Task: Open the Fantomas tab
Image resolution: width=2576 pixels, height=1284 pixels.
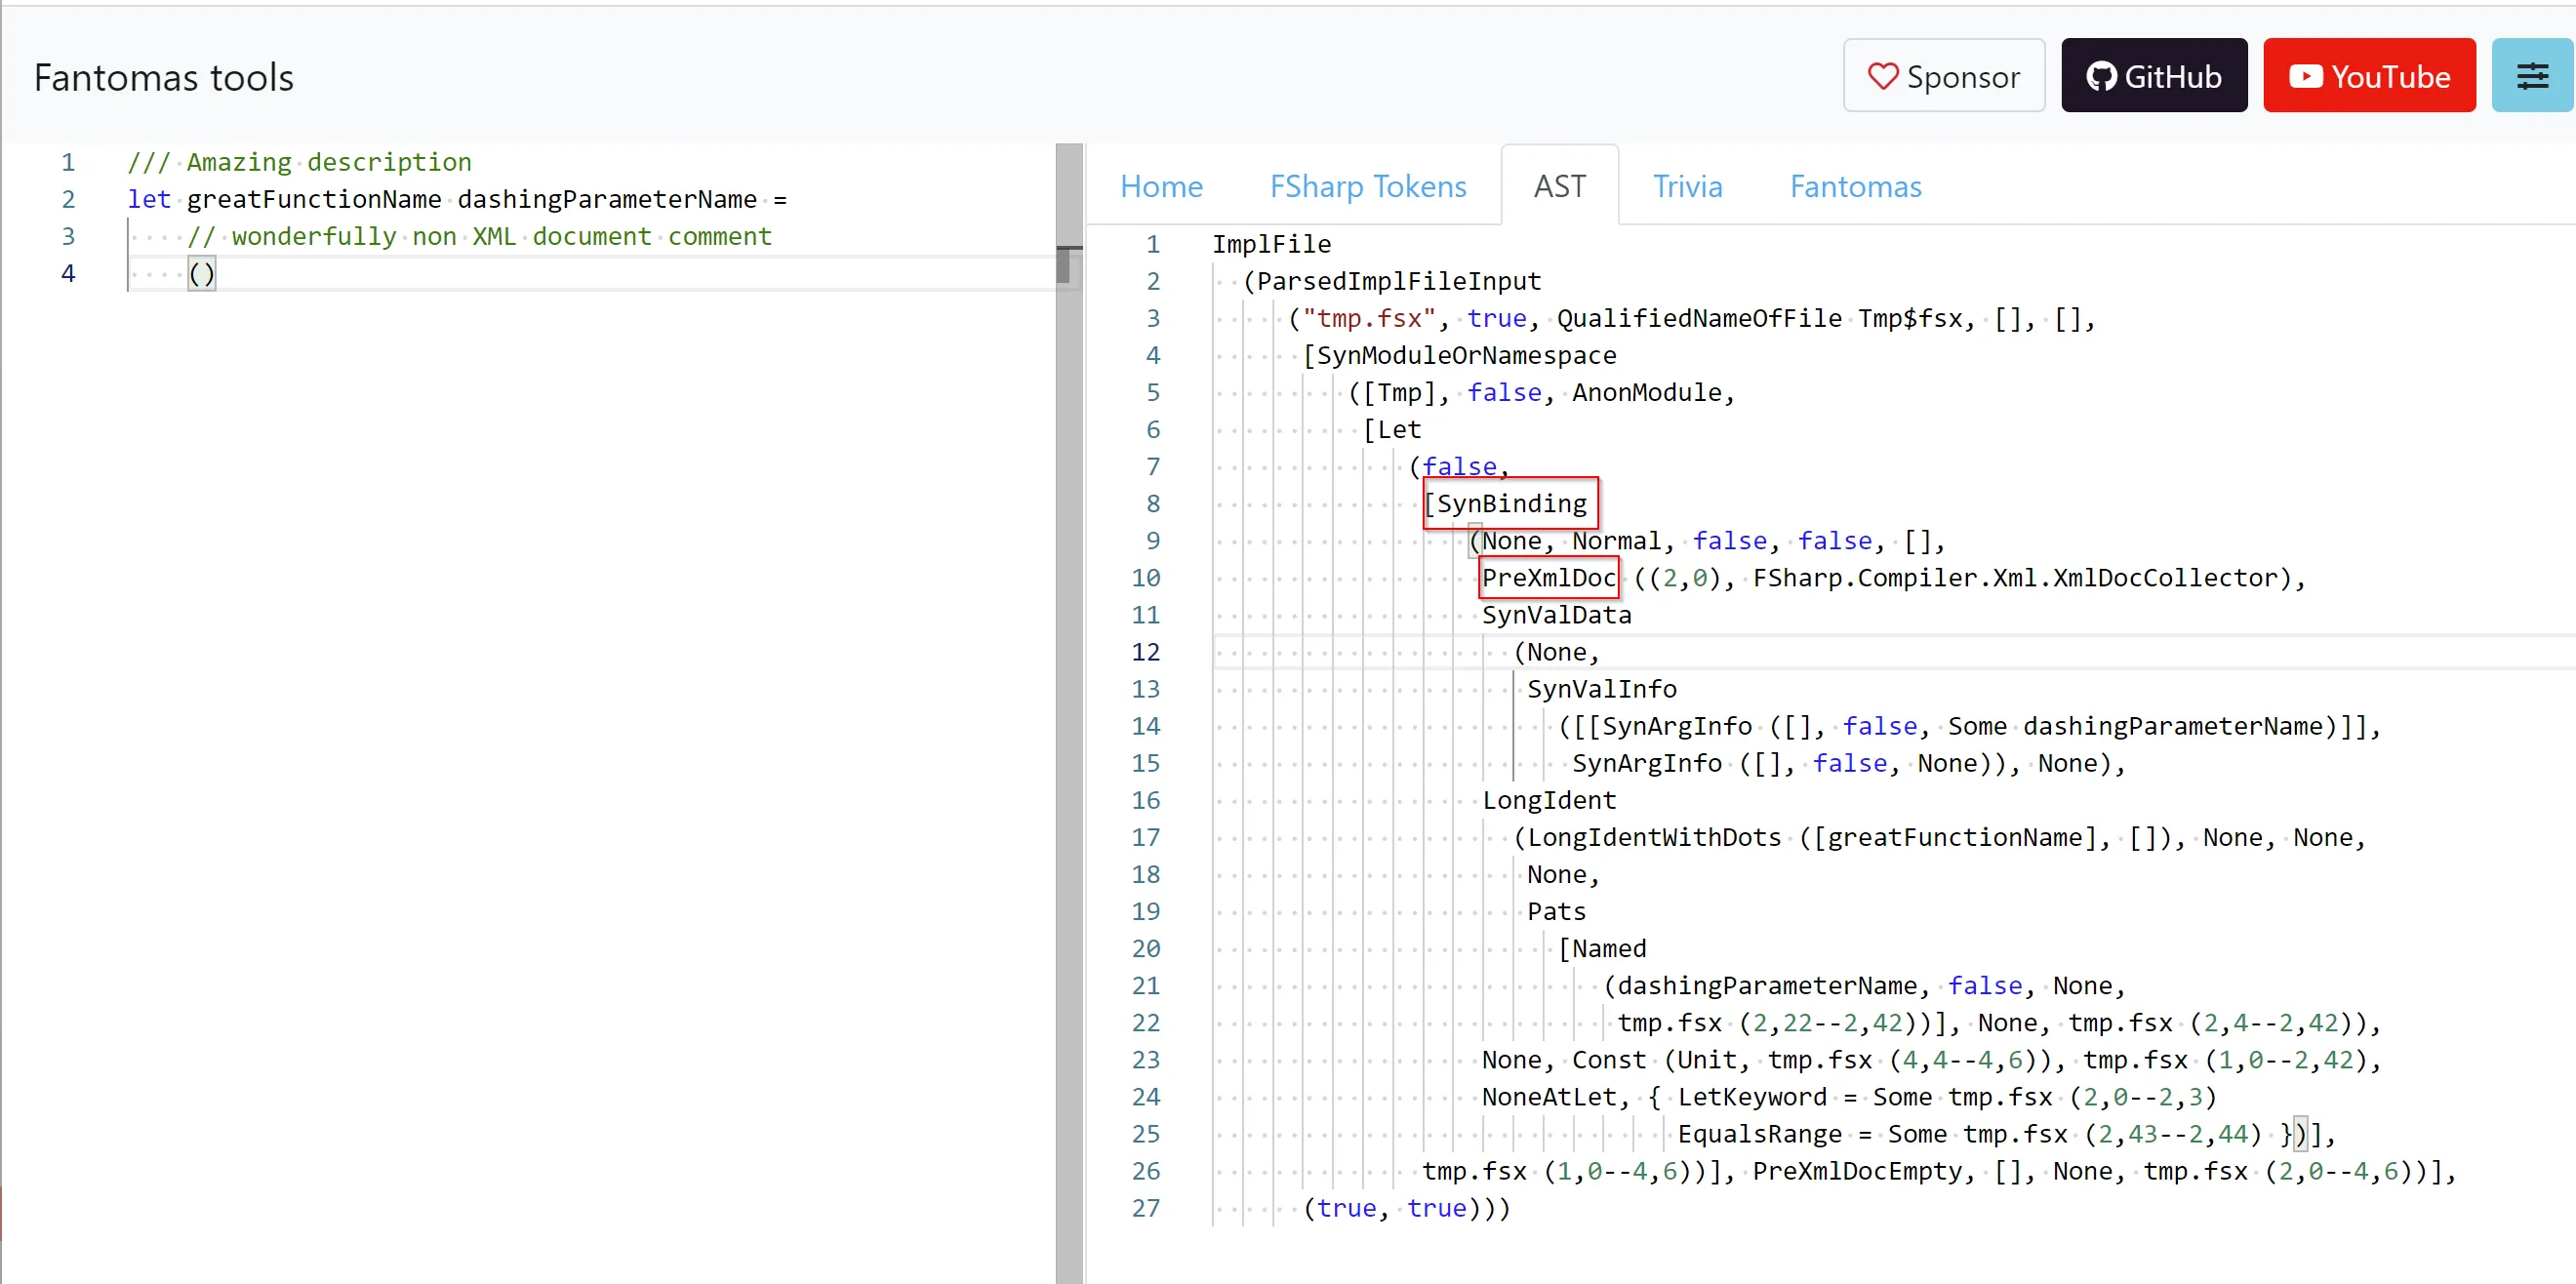Action: [1855, 186]
